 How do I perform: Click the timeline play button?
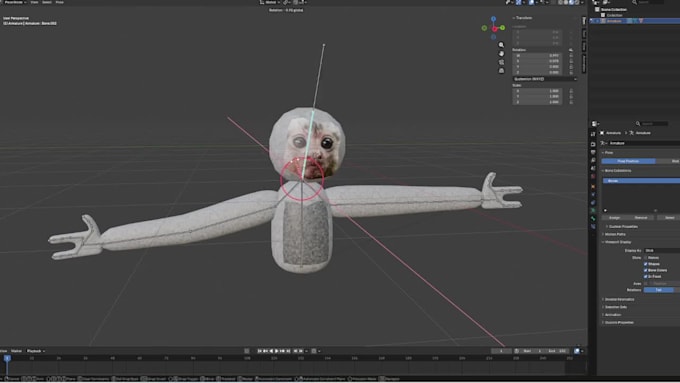pos(277,351)
